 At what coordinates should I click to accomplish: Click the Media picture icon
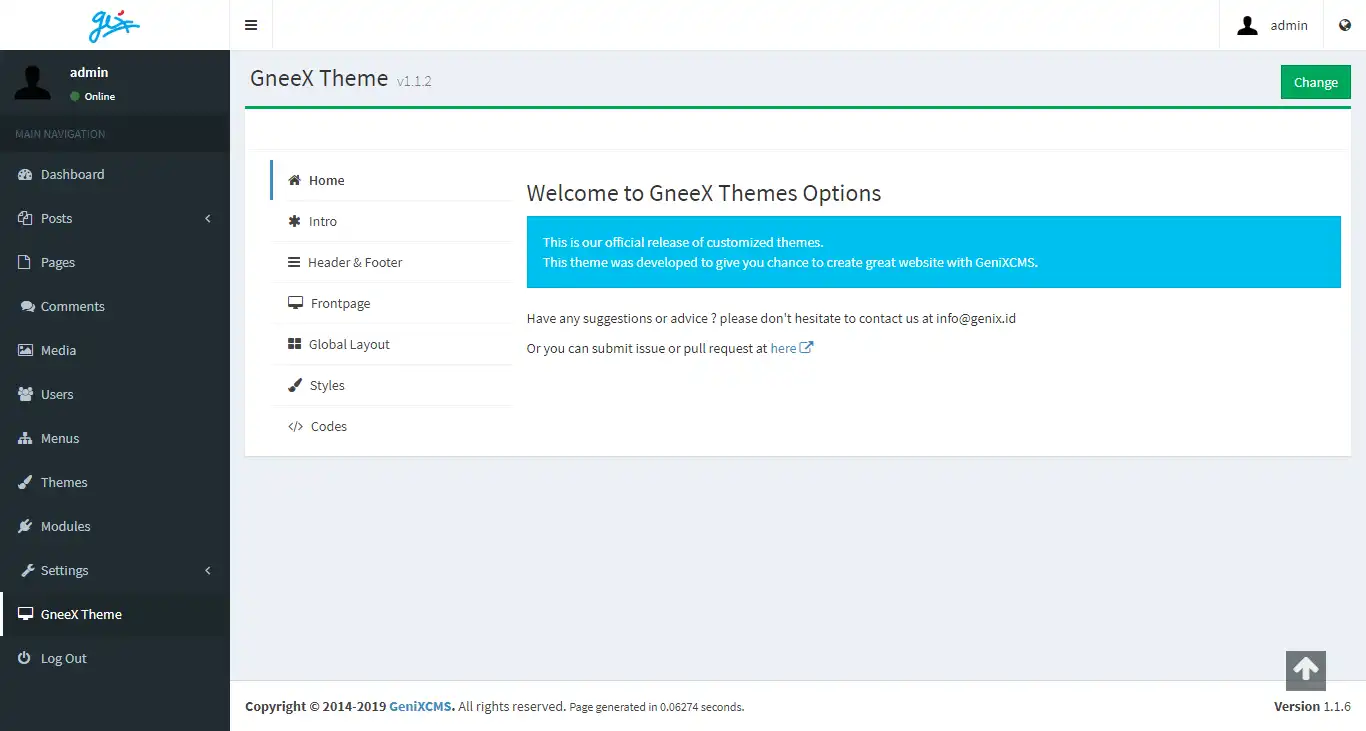click(26, 350)
